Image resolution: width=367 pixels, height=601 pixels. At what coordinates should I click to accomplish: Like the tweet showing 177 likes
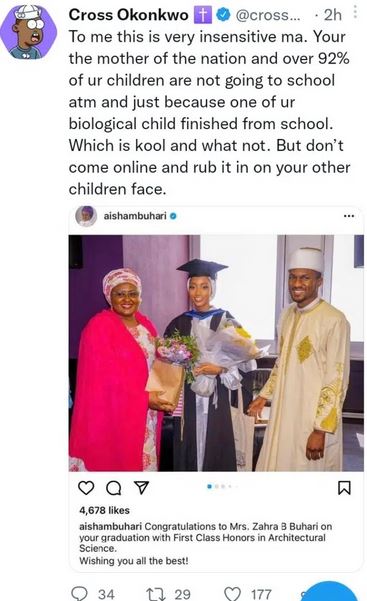coord(232,594)
